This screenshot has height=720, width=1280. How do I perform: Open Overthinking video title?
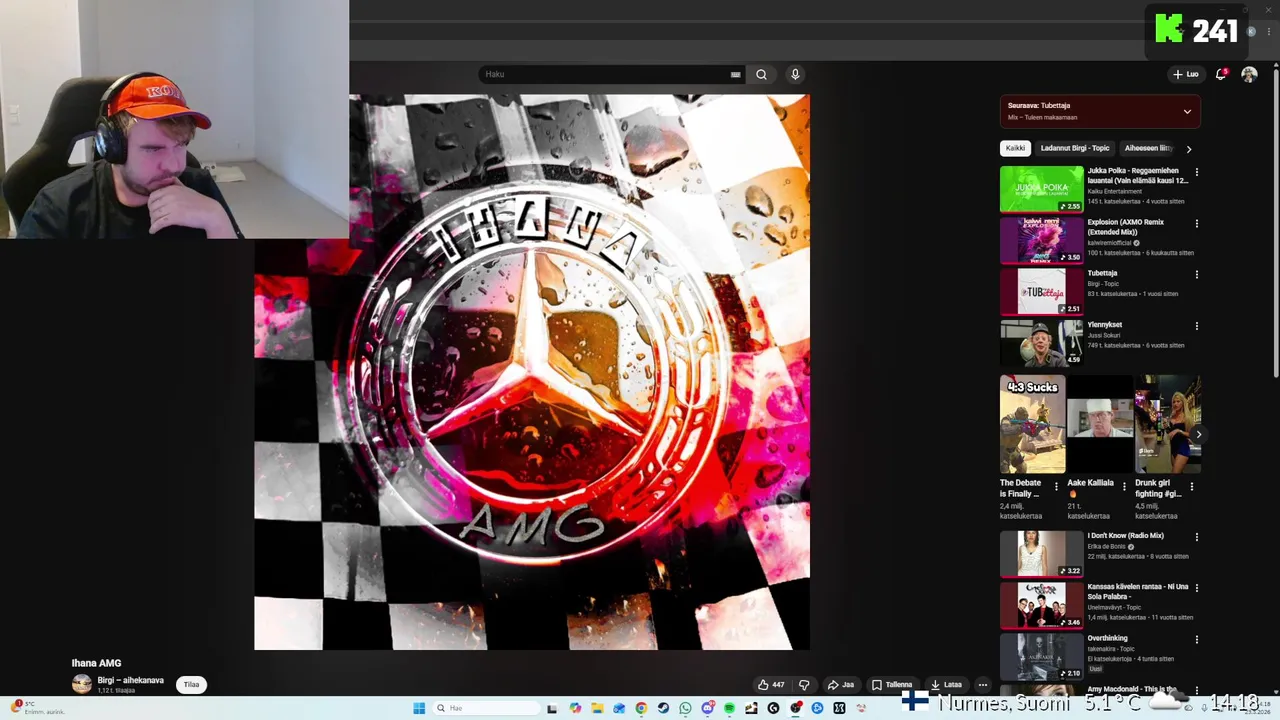pyautogui.click(x=1107, y=638)
